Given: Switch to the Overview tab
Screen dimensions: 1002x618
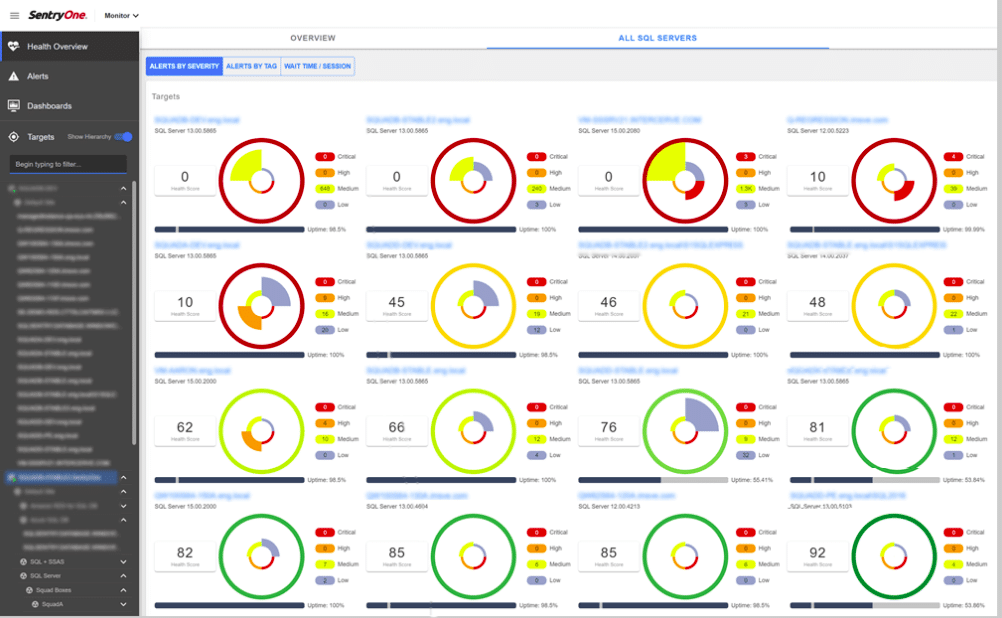Looking at the screenshot, I should (312, 38).
